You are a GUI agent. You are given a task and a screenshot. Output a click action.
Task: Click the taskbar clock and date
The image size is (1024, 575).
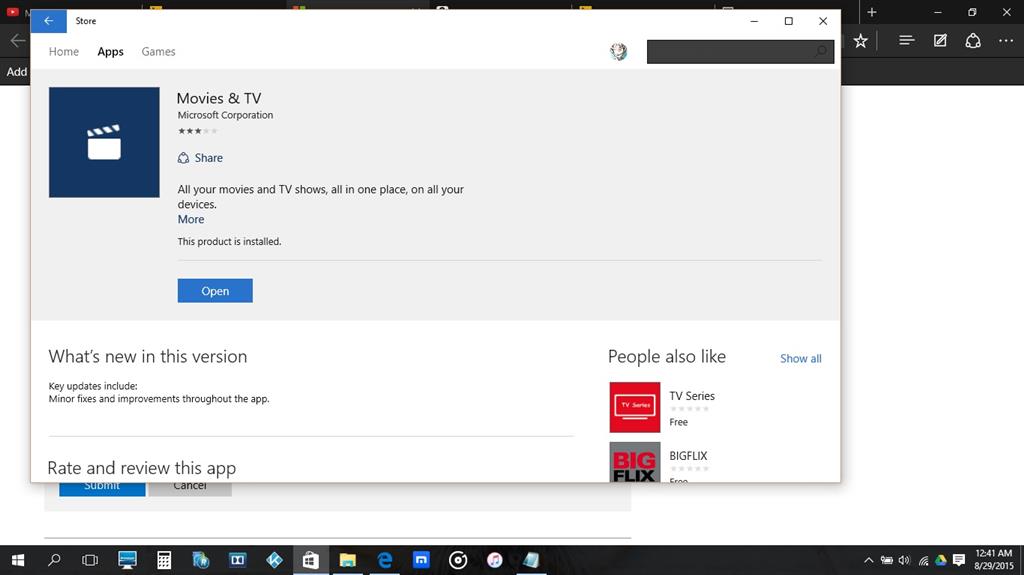pos(993,560)
